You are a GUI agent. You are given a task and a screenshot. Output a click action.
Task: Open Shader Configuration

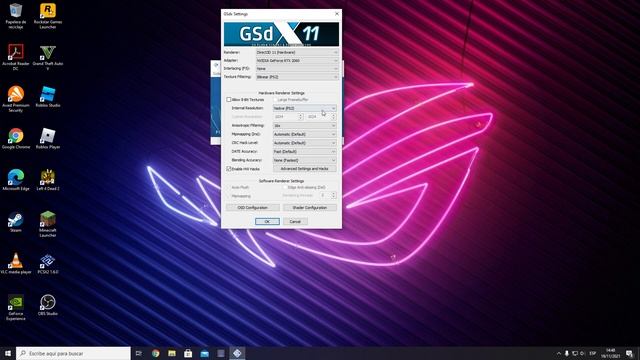[x=310, y=208]
